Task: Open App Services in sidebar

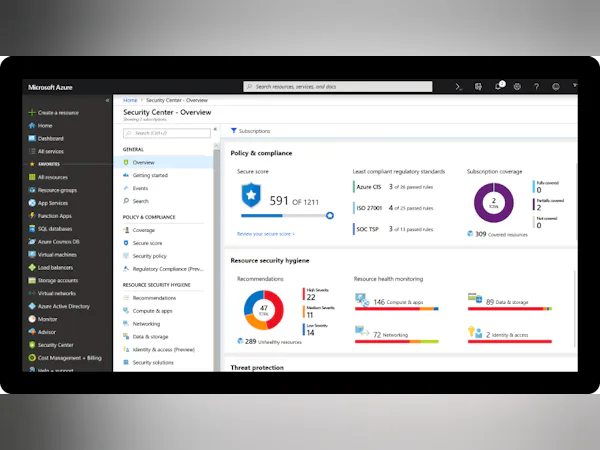Action: pos(48,203)
